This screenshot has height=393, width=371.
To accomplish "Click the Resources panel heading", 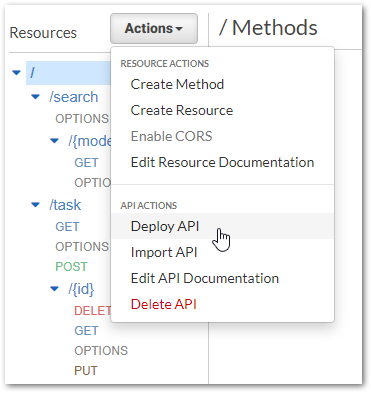I will point(43,33).
